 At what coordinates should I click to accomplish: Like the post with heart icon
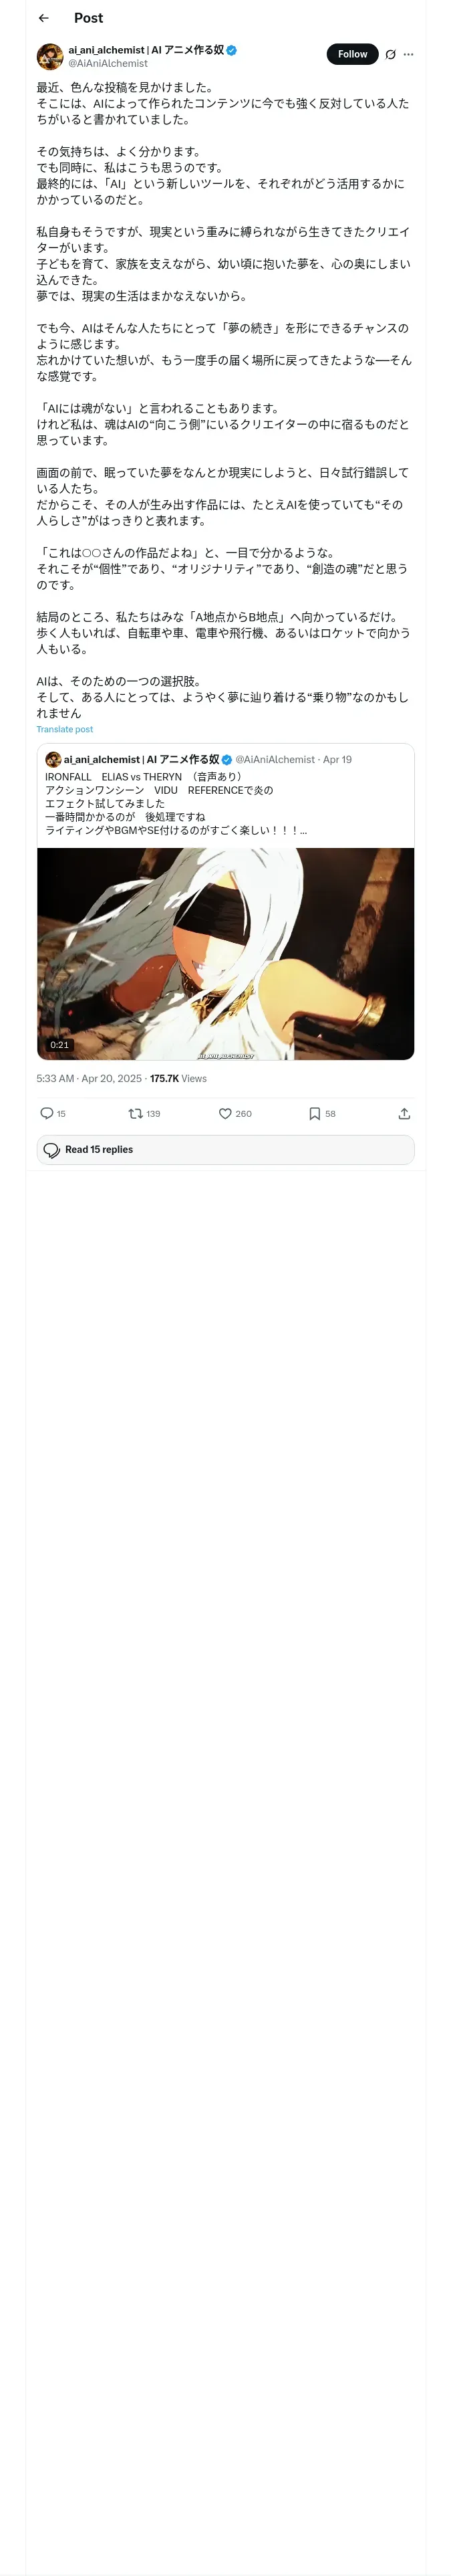(225, 1113)
